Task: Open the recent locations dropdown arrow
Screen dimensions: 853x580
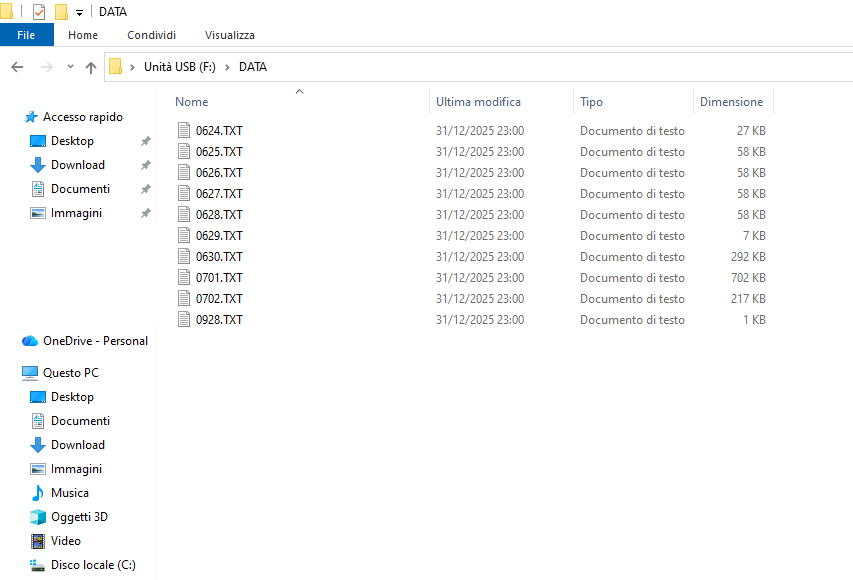Action: [70, 67]
